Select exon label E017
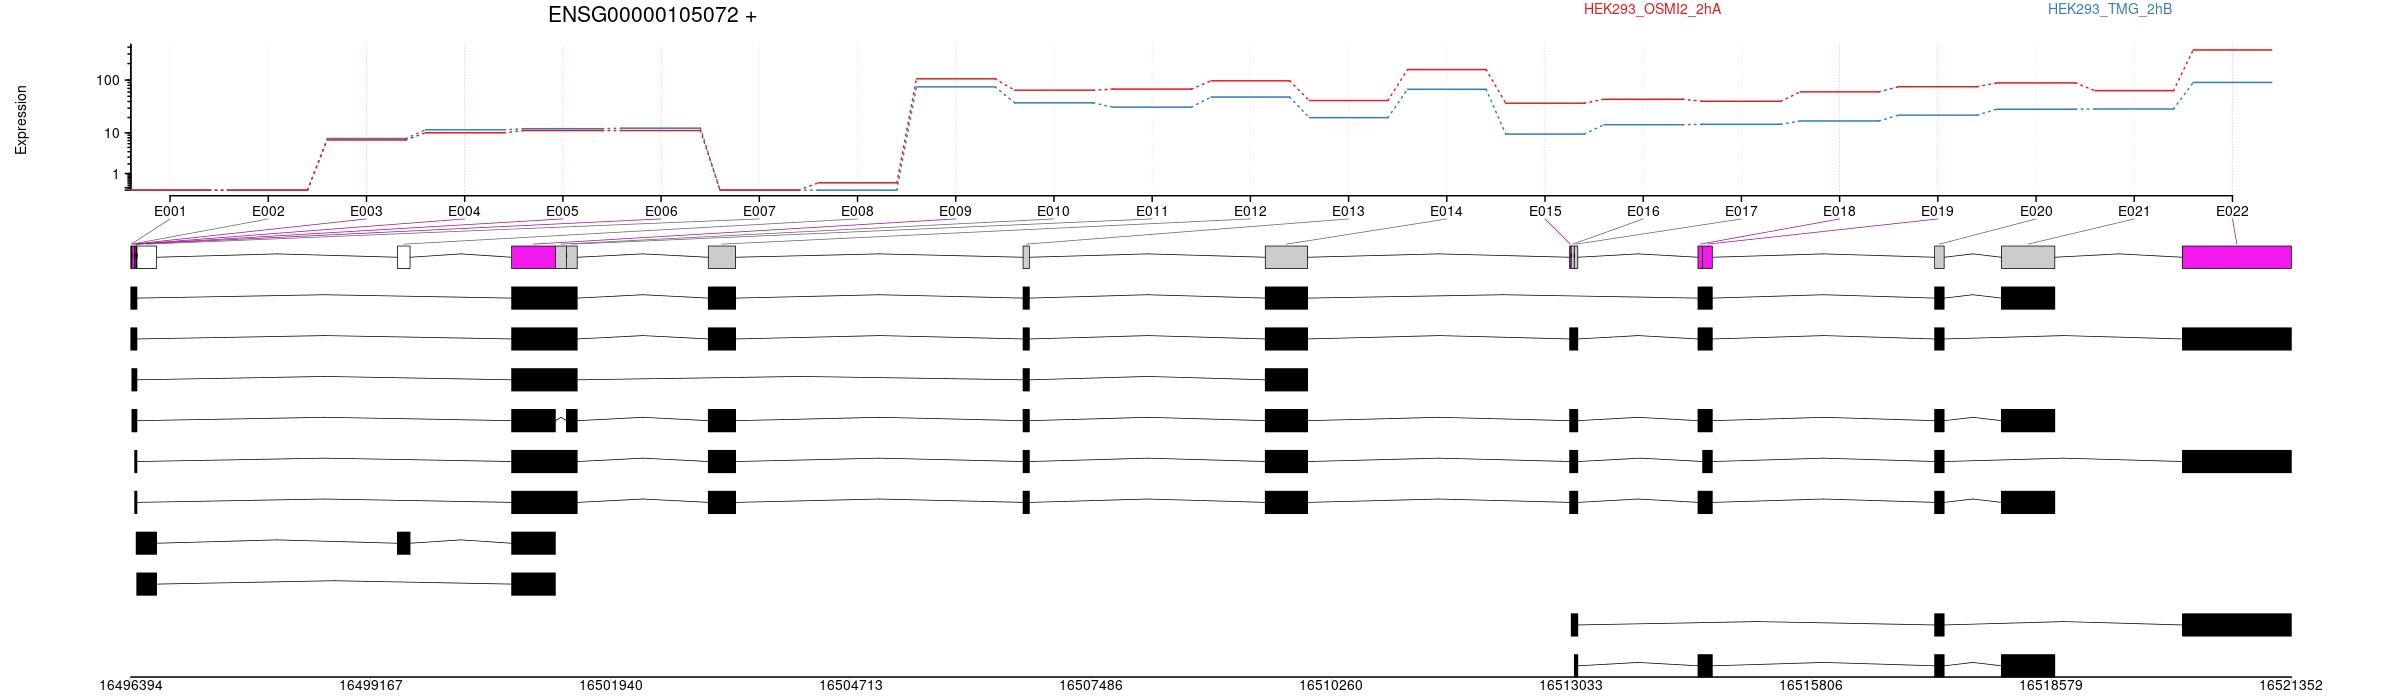 pyautogui.click(x=1741, y=211)
